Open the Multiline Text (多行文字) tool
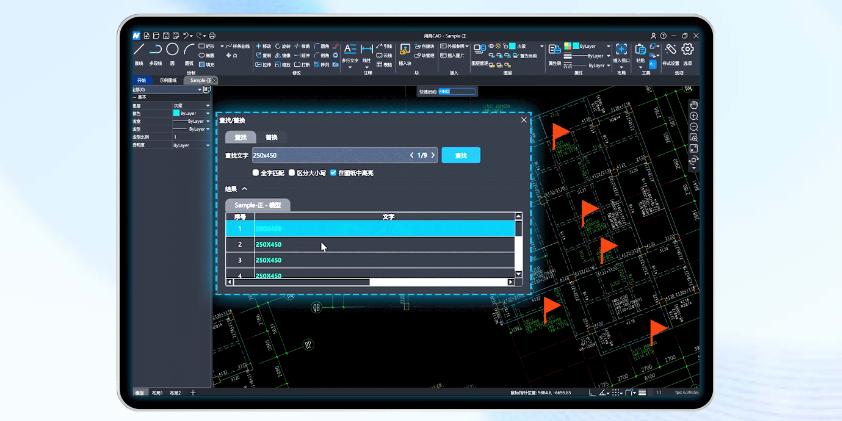Screen dimensions: 842x421 coord(350,50)
